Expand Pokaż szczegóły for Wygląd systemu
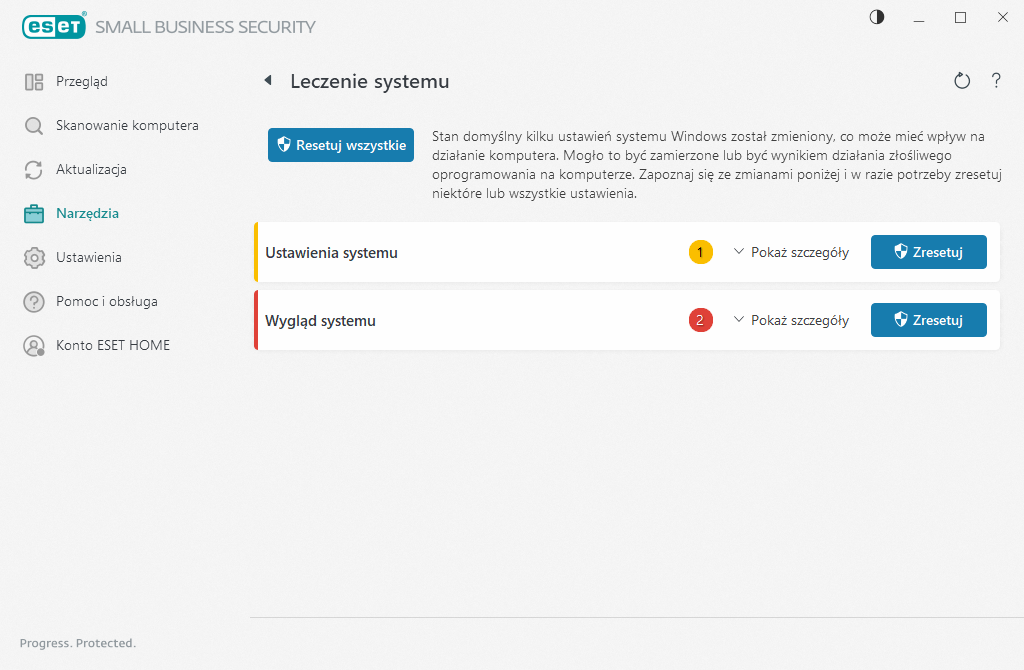This screenshot has width=1024, height=670. click(x=791, y=320)
